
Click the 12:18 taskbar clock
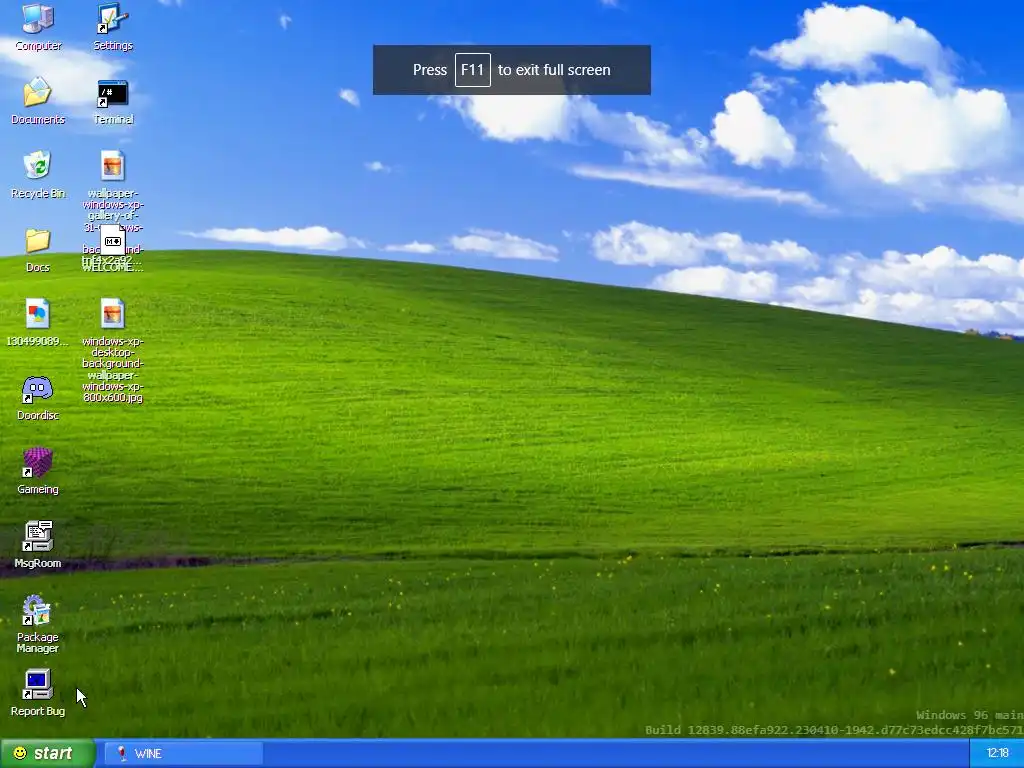click(997, 754)
